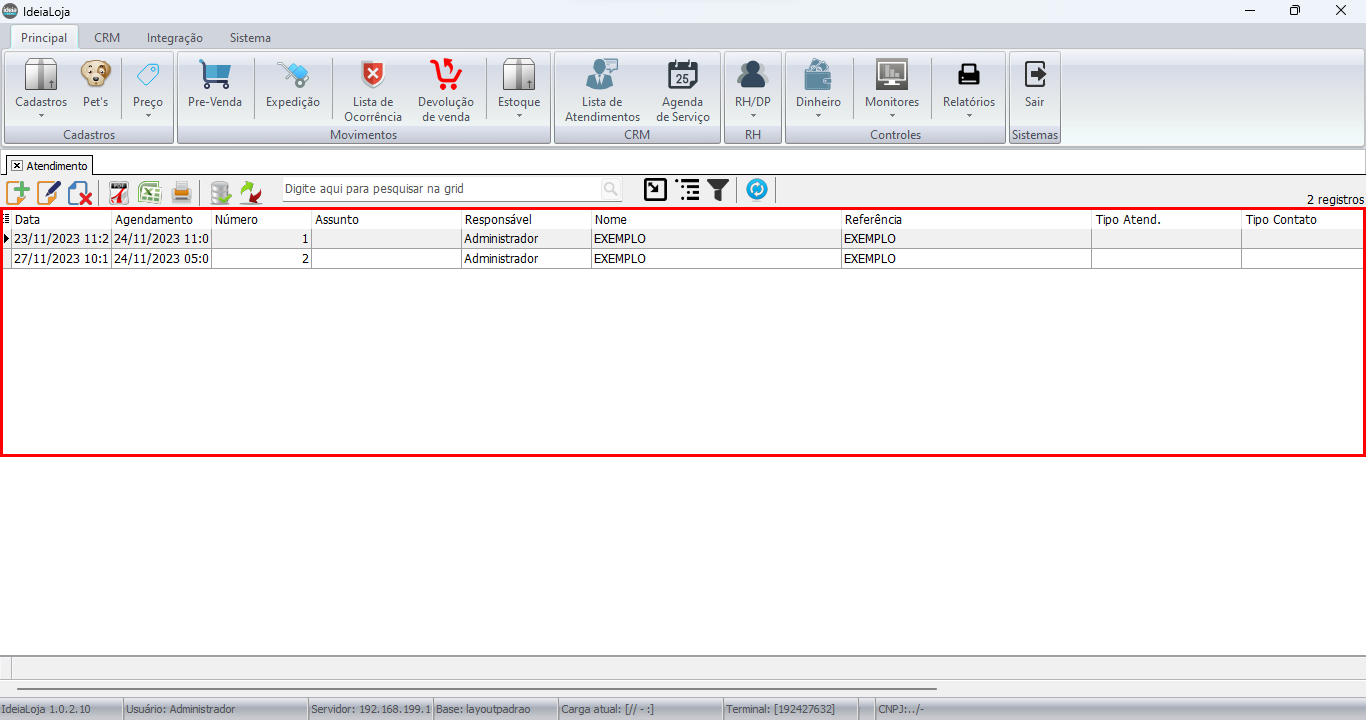Export the grid to PDF
Screen dimensions: 1366x720
(x=119, y=192)
